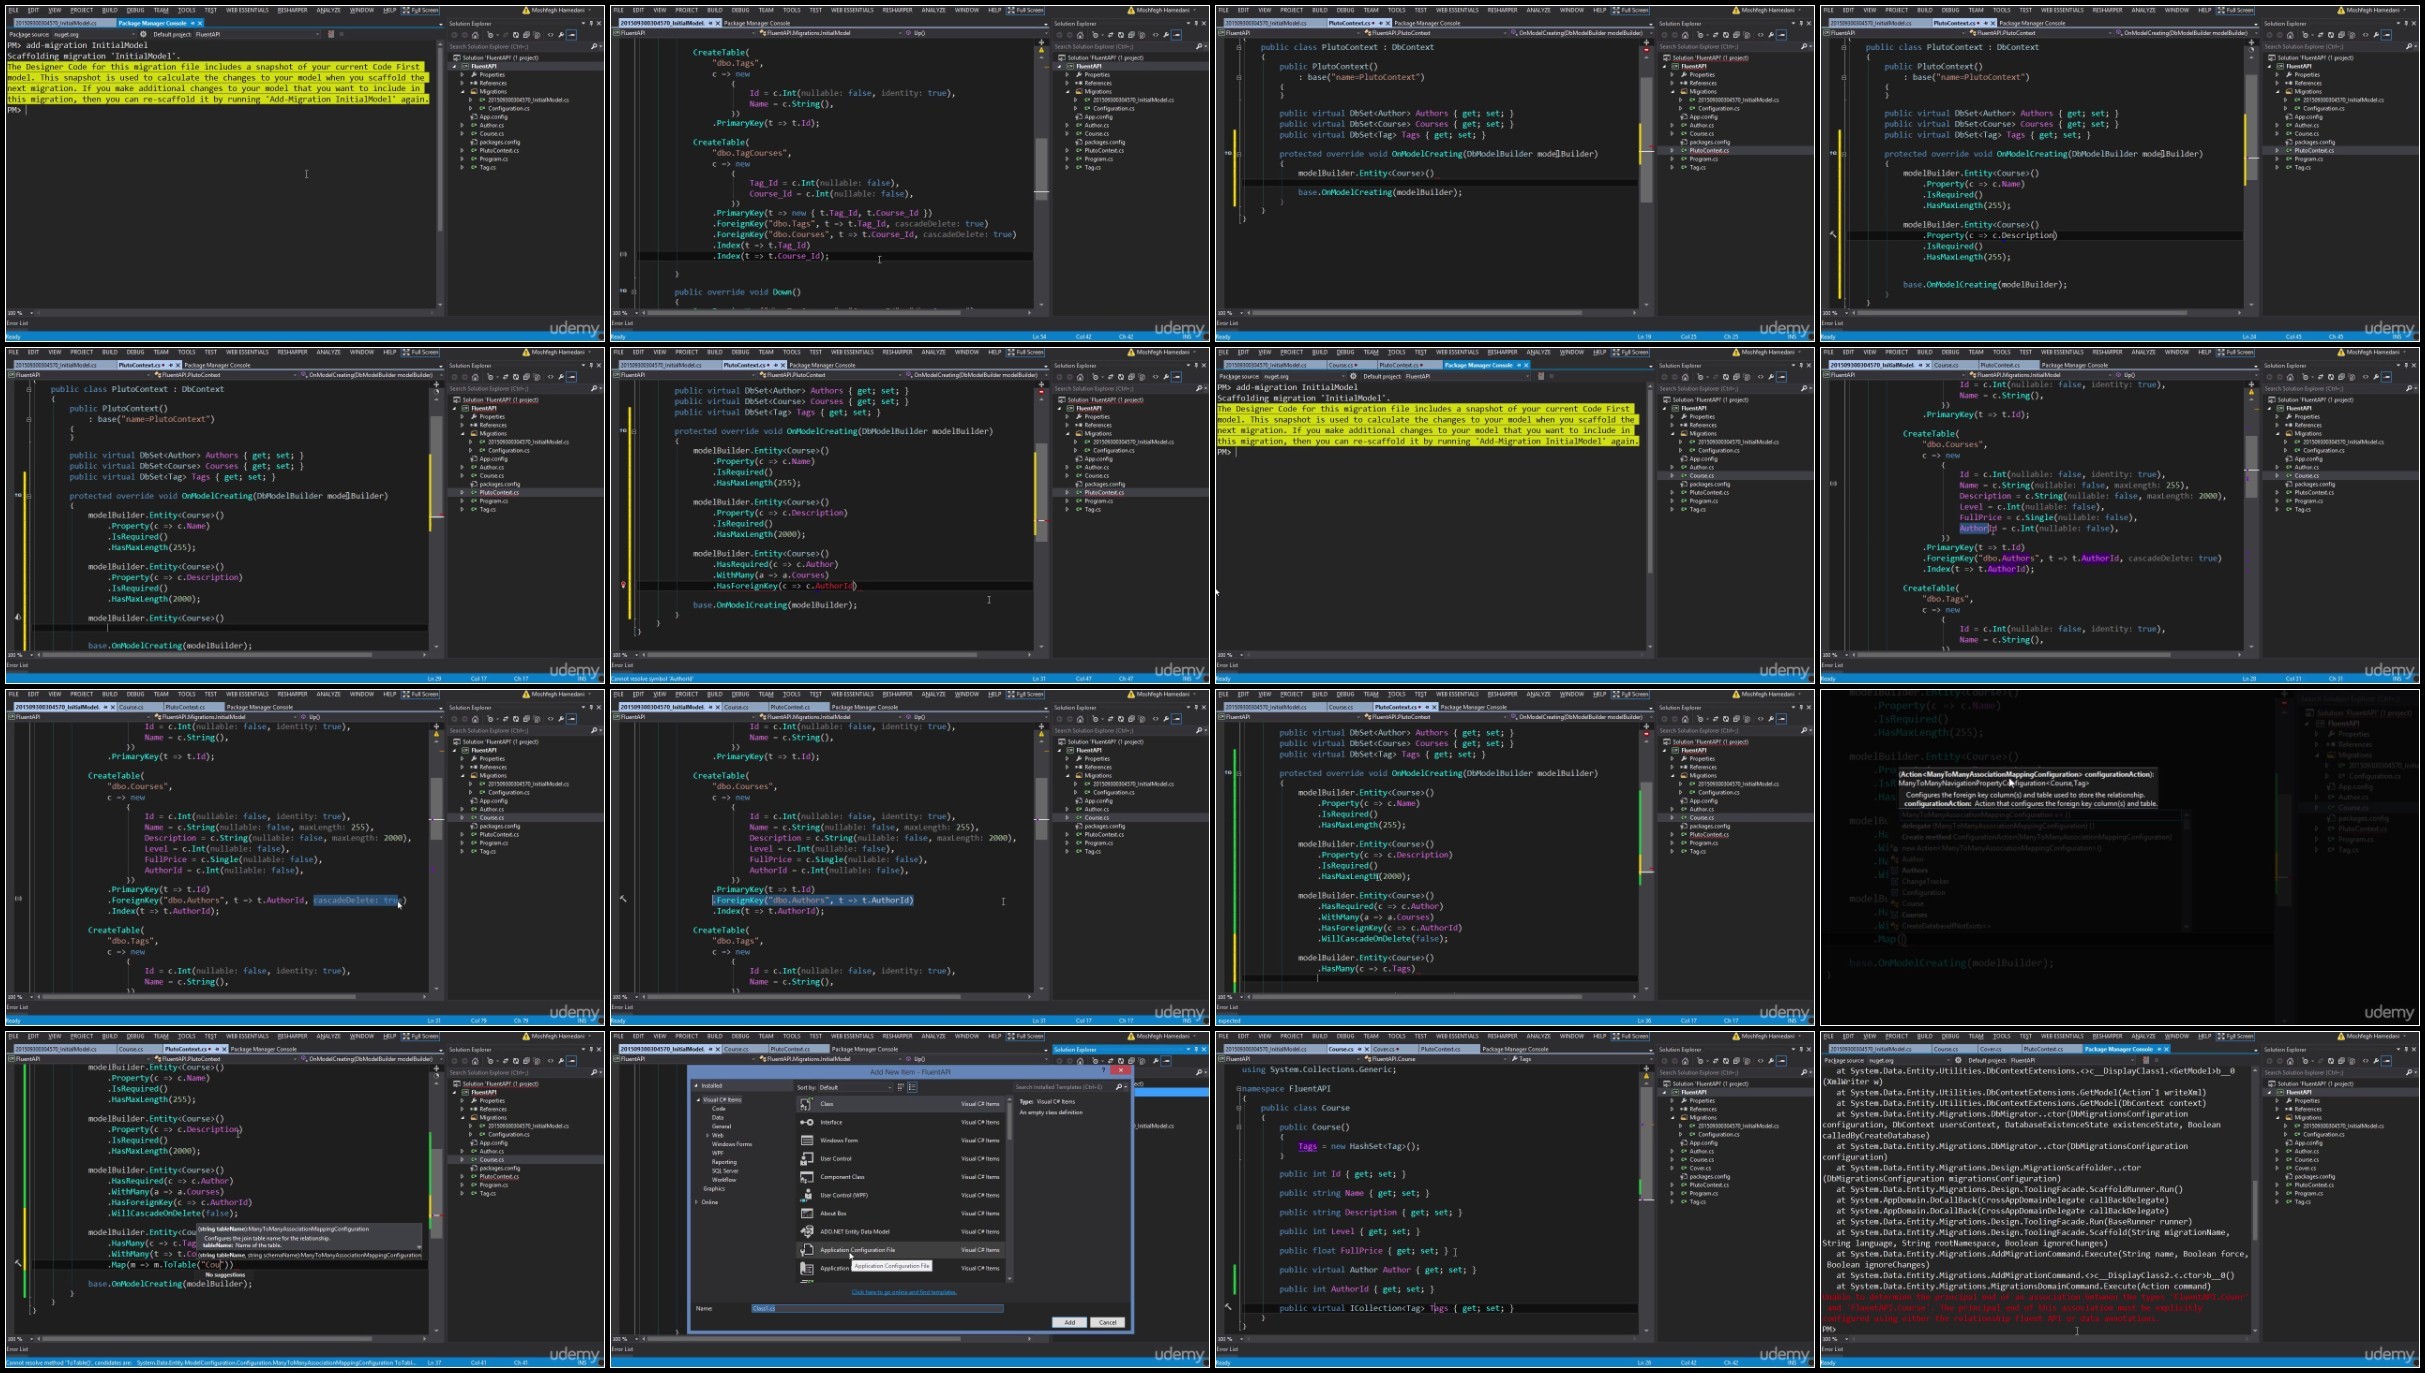
Task: Pick the Component Class template icon
Action: tap(806, 1177)
